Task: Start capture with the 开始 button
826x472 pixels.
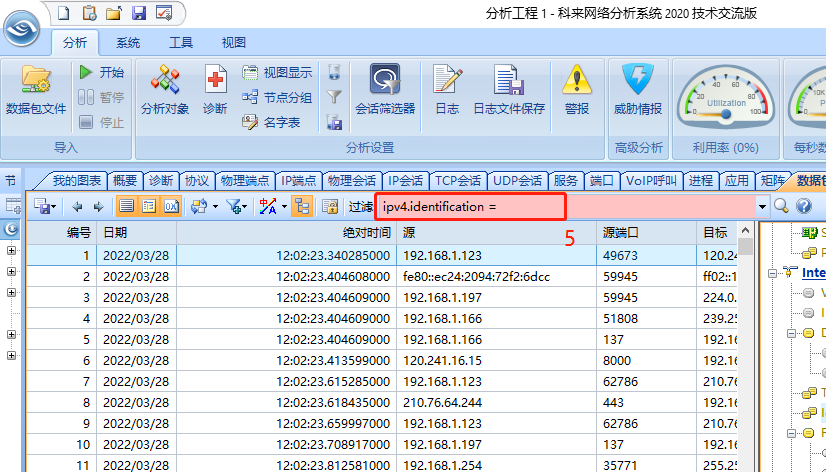Action: pyautogui.click(x=101, y=72)
